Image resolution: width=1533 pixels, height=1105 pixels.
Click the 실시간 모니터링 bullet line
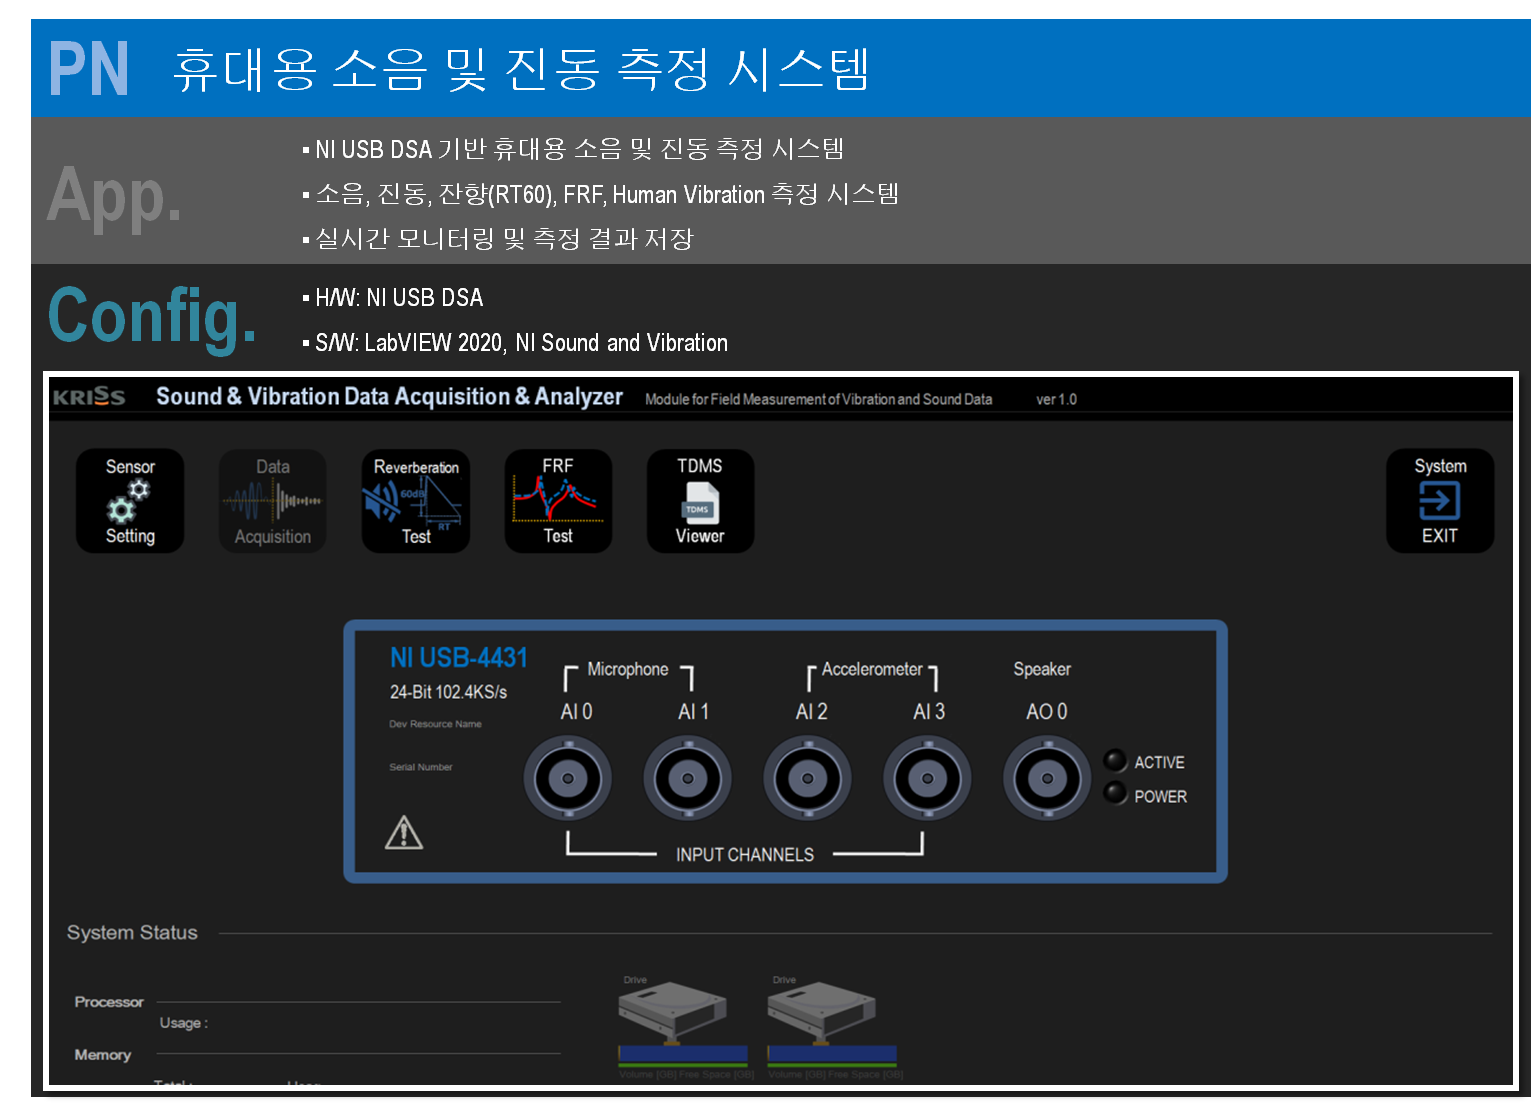click(x=504, y=239)
